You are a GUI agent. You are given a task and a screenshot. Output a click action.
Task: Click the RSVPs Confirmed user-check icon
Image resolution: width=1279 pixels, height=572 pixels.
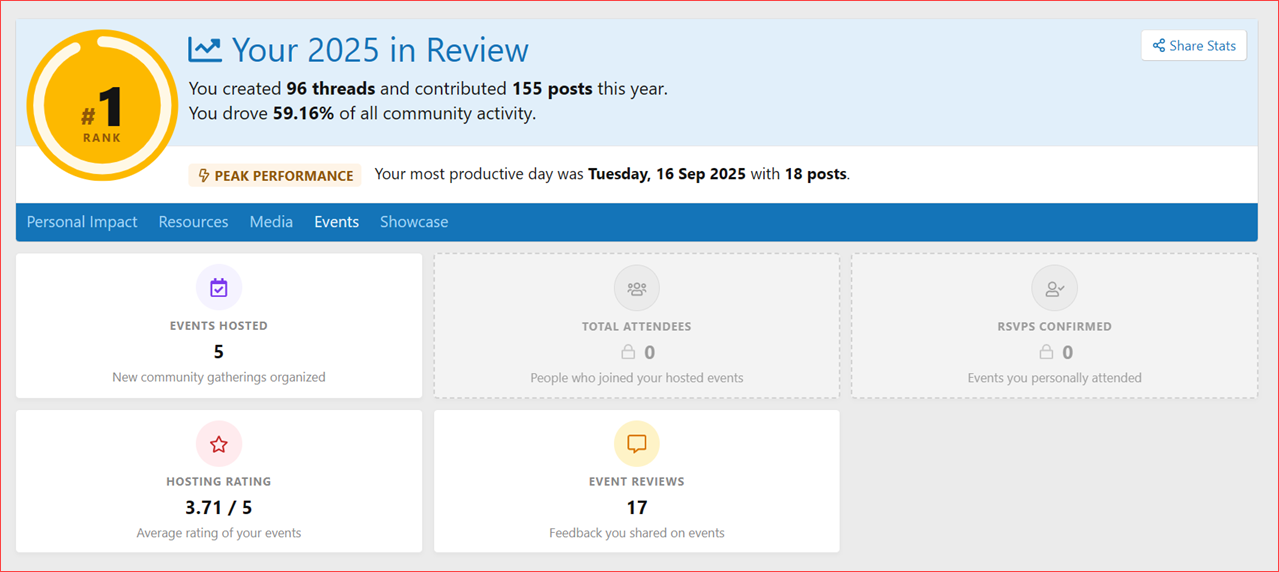pos(1055,288)
